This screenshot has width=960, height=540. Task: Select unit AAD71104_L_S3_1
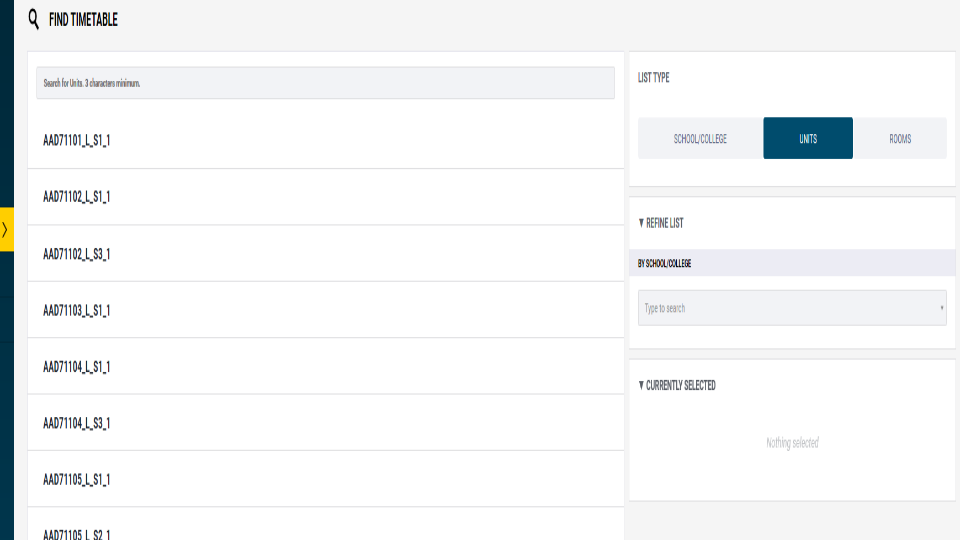click(326, 423)
